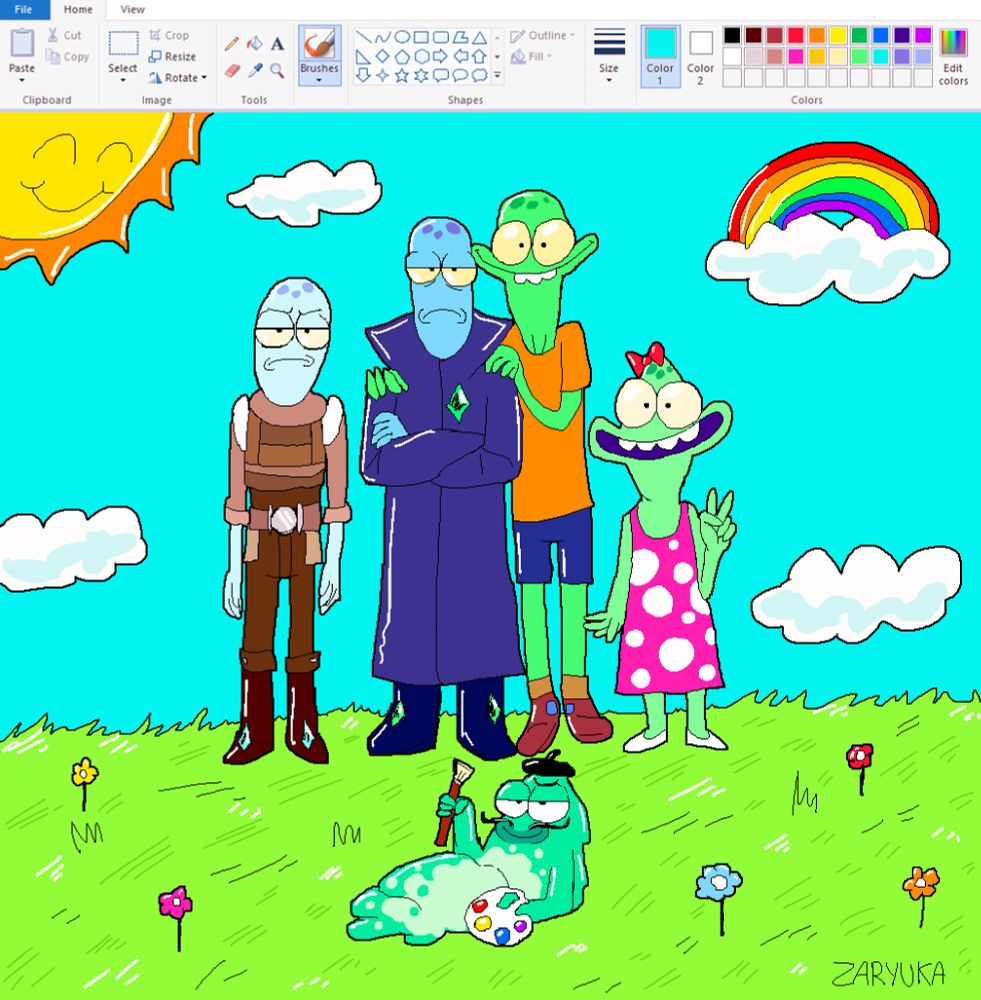Choose the Five-point star shape

click(x=402, y=76)
